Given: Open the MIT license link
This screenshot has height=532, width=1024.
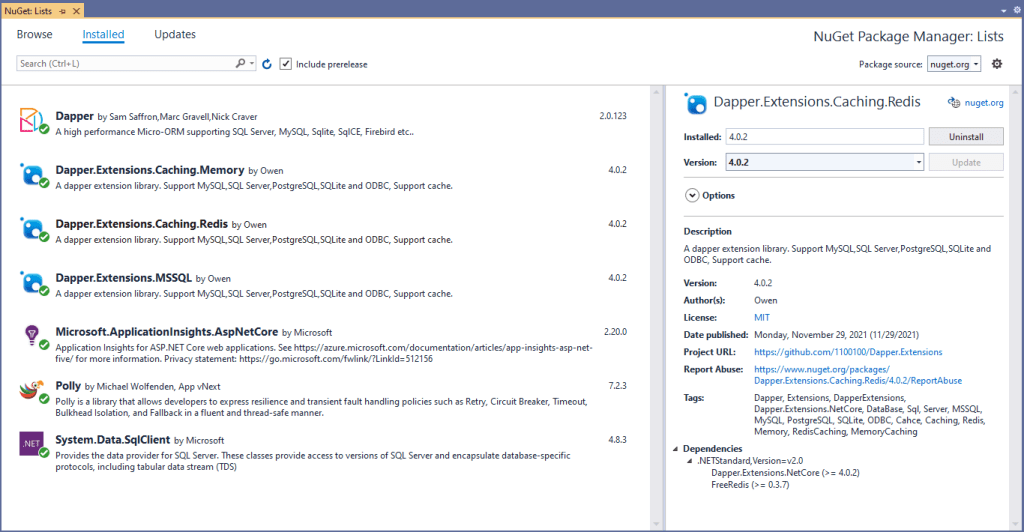Looking at the screenshot, I should coord(762,317).
